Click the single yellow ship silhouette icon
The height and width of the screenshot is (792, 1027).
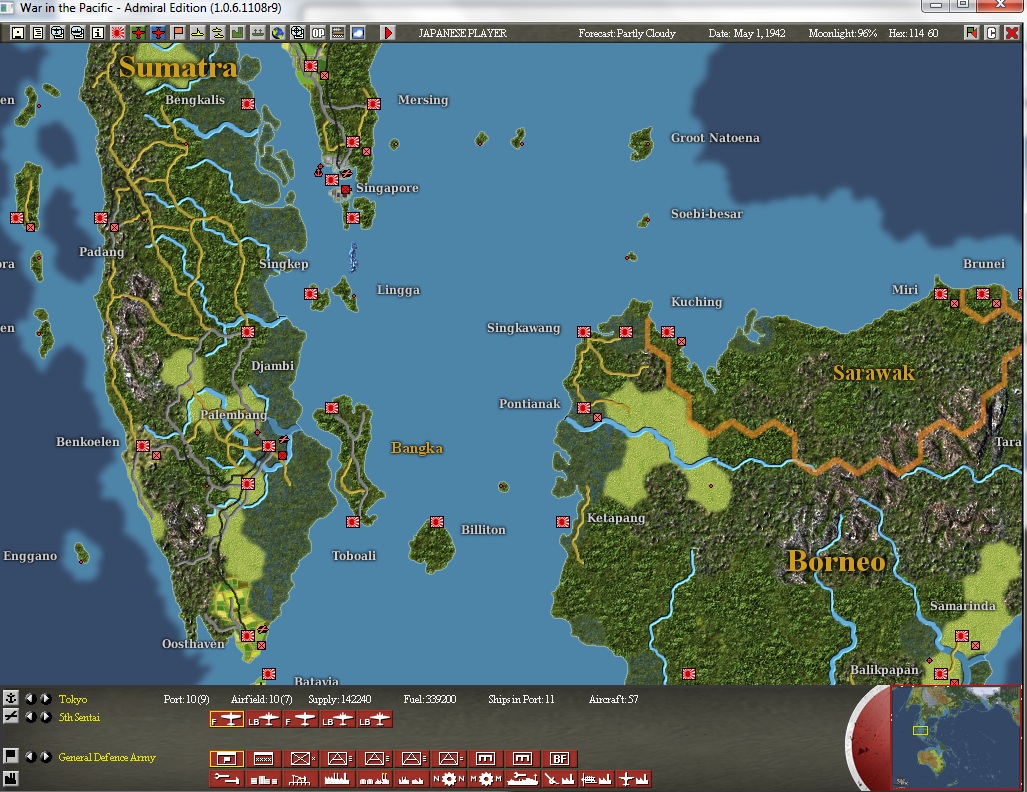pyautogui.click(x=198, y=33)
